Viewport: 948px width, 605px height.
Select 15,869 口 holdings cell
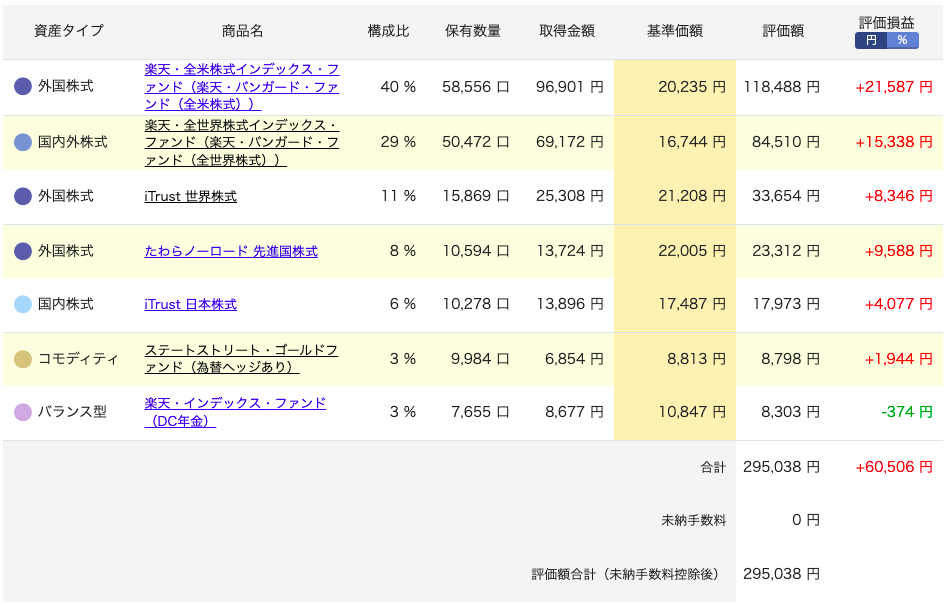[x=476, y=196]
